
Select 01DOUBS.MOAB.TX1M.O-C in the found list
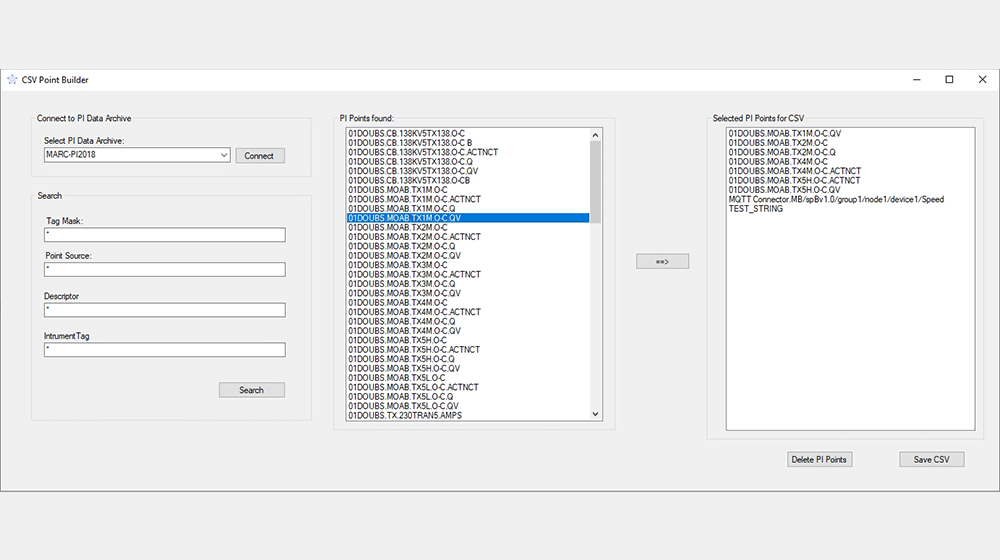tap(468, 189)
